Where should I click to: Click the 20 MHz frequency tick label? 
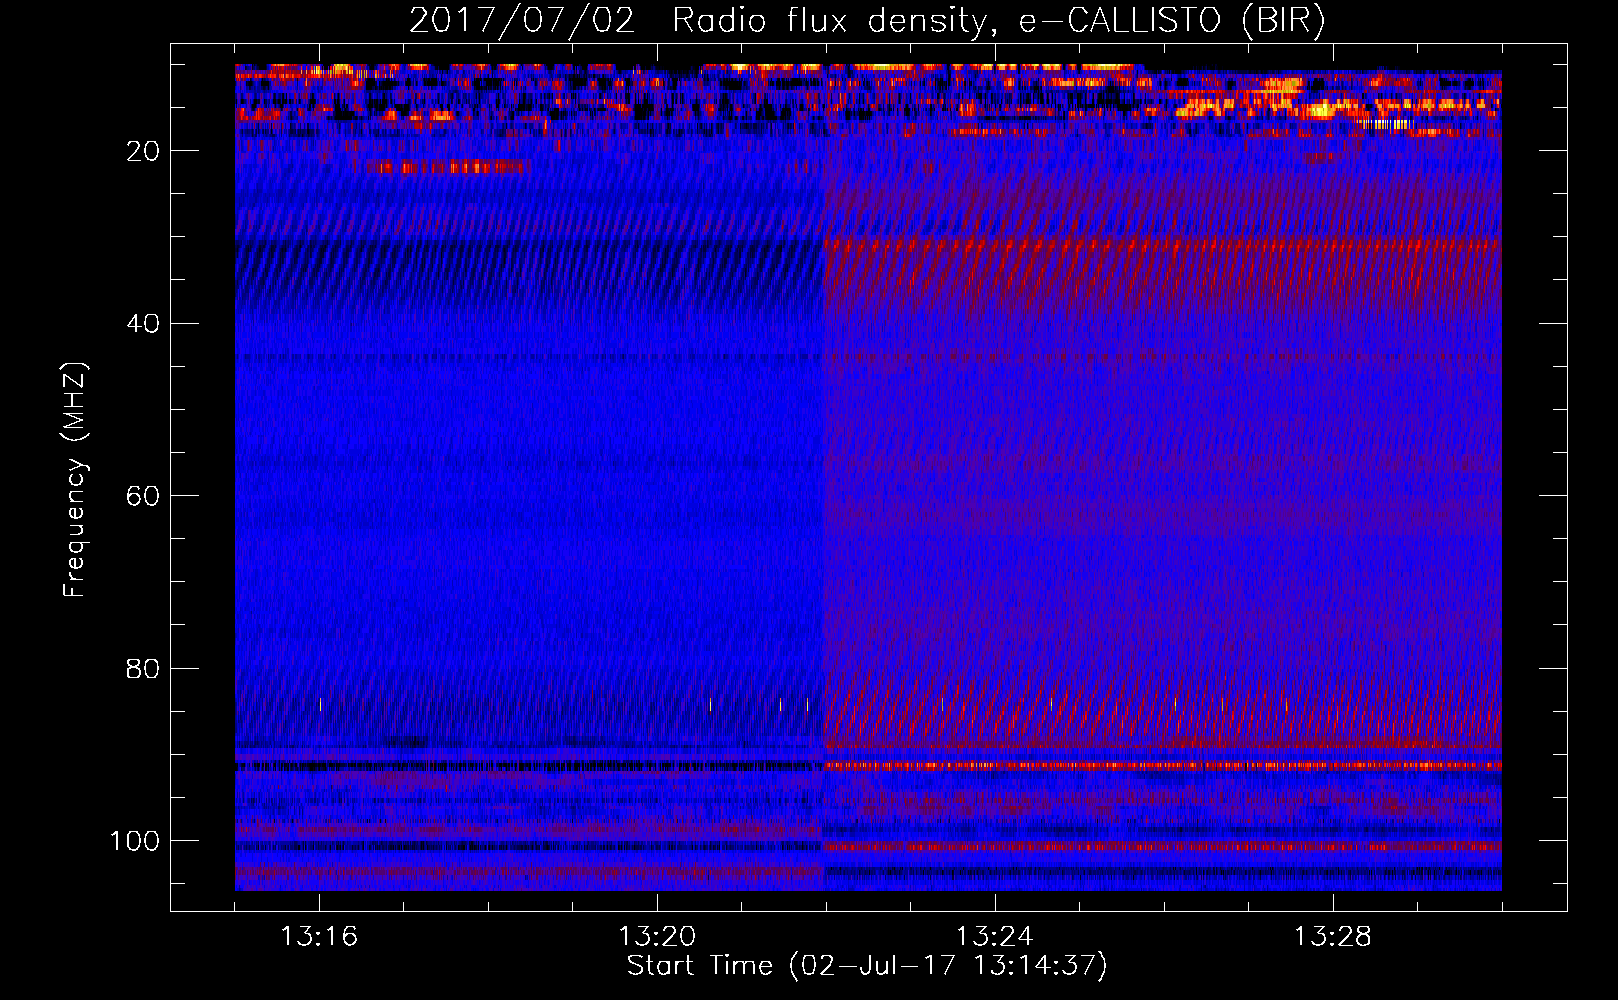point(143,151)
